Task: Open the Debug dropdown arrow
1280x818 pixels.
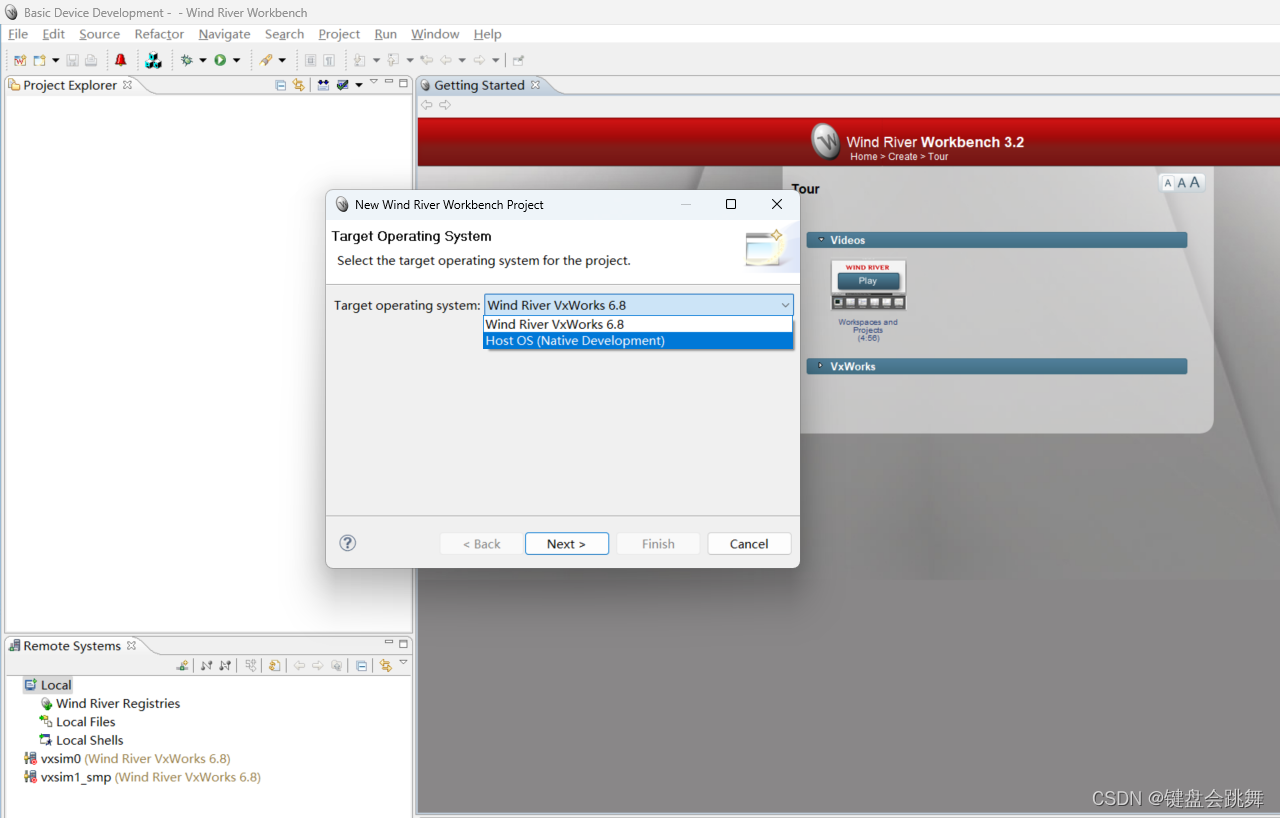Action: [x=203, y=60]
